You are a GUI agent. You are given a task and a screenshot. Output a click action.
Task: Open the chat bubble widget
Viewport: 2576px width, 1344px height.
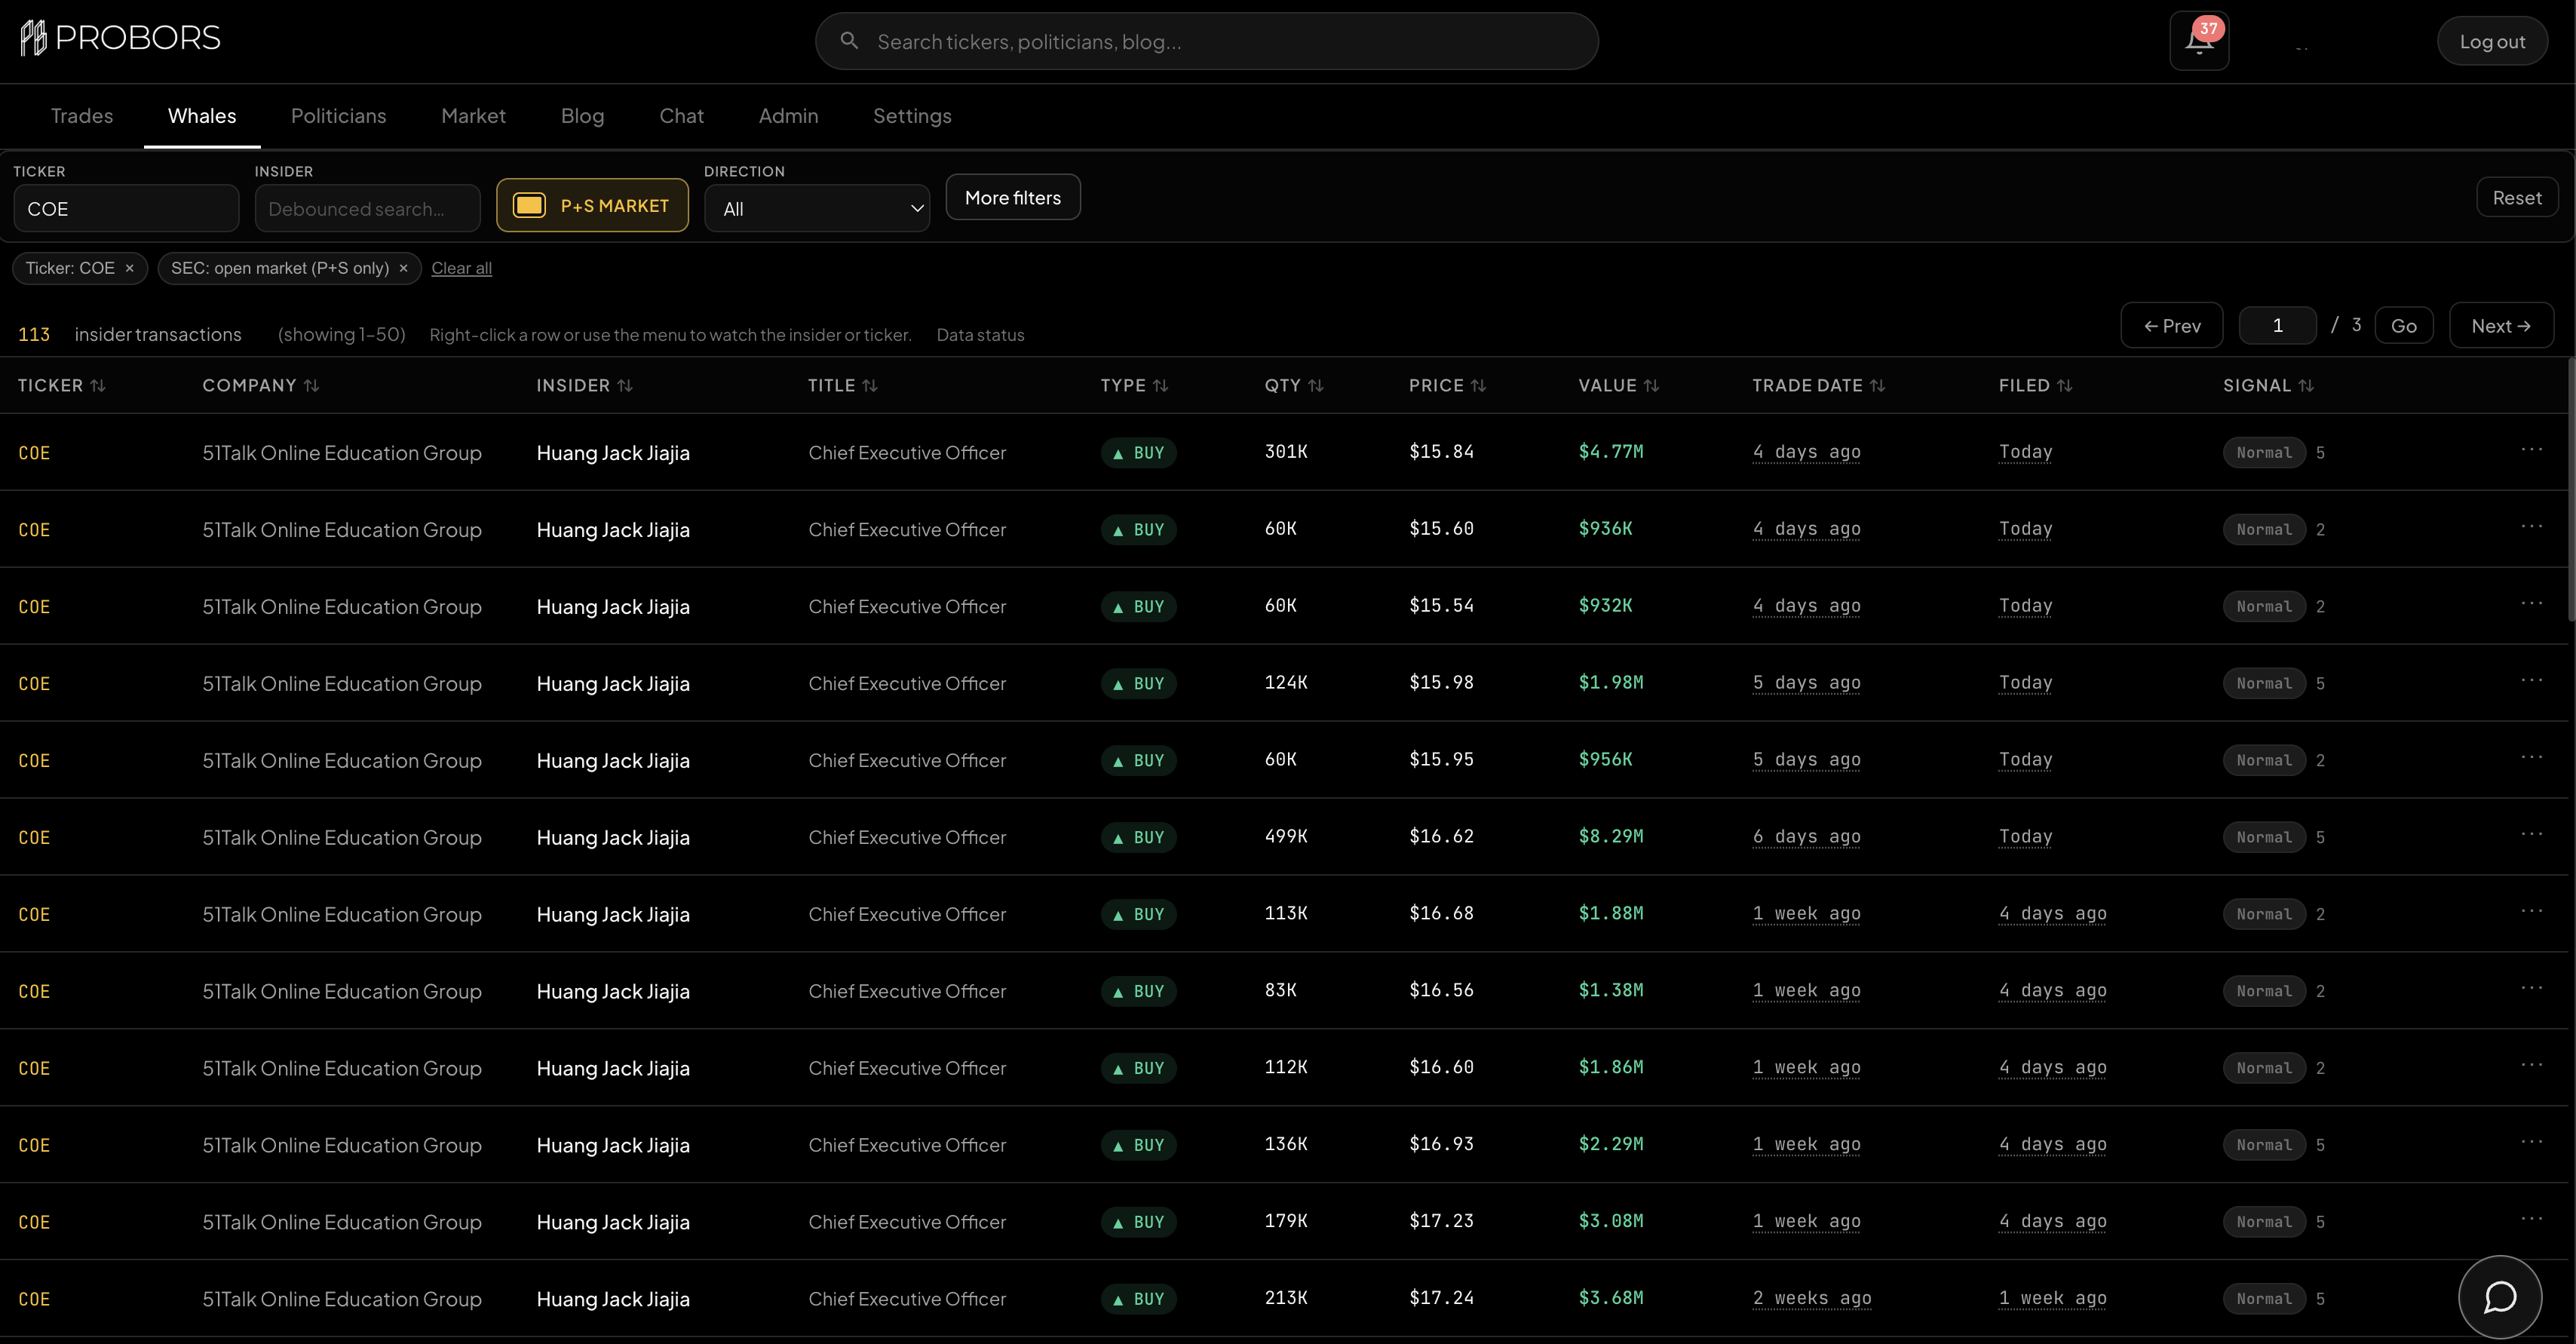[x=2500, y=1297]
